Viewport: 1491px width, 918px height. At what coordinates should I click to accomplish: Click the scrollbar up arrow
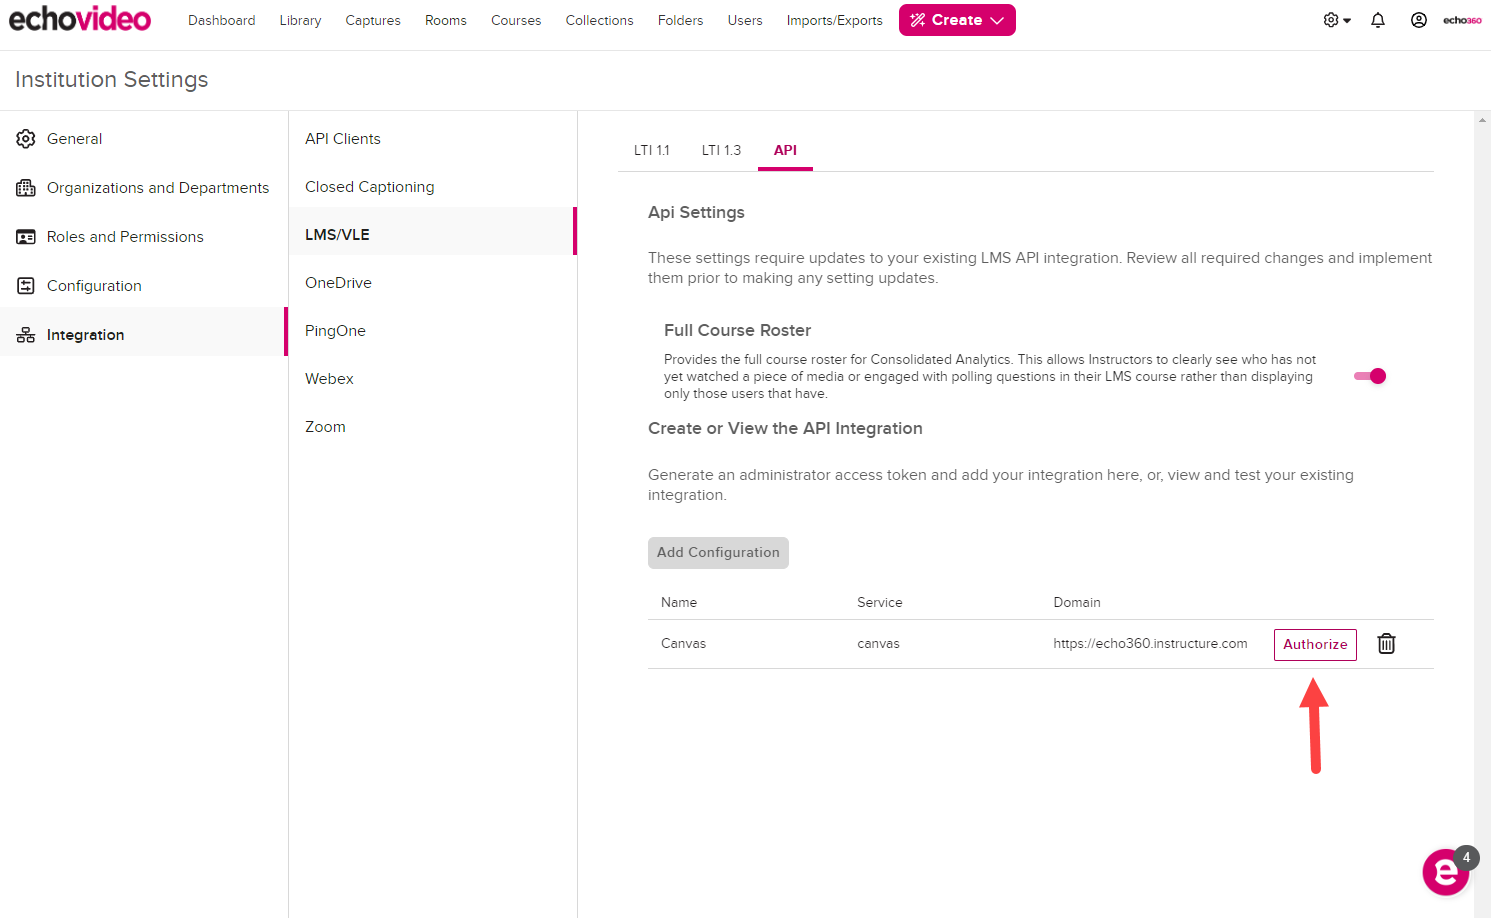click(1482, 119)
